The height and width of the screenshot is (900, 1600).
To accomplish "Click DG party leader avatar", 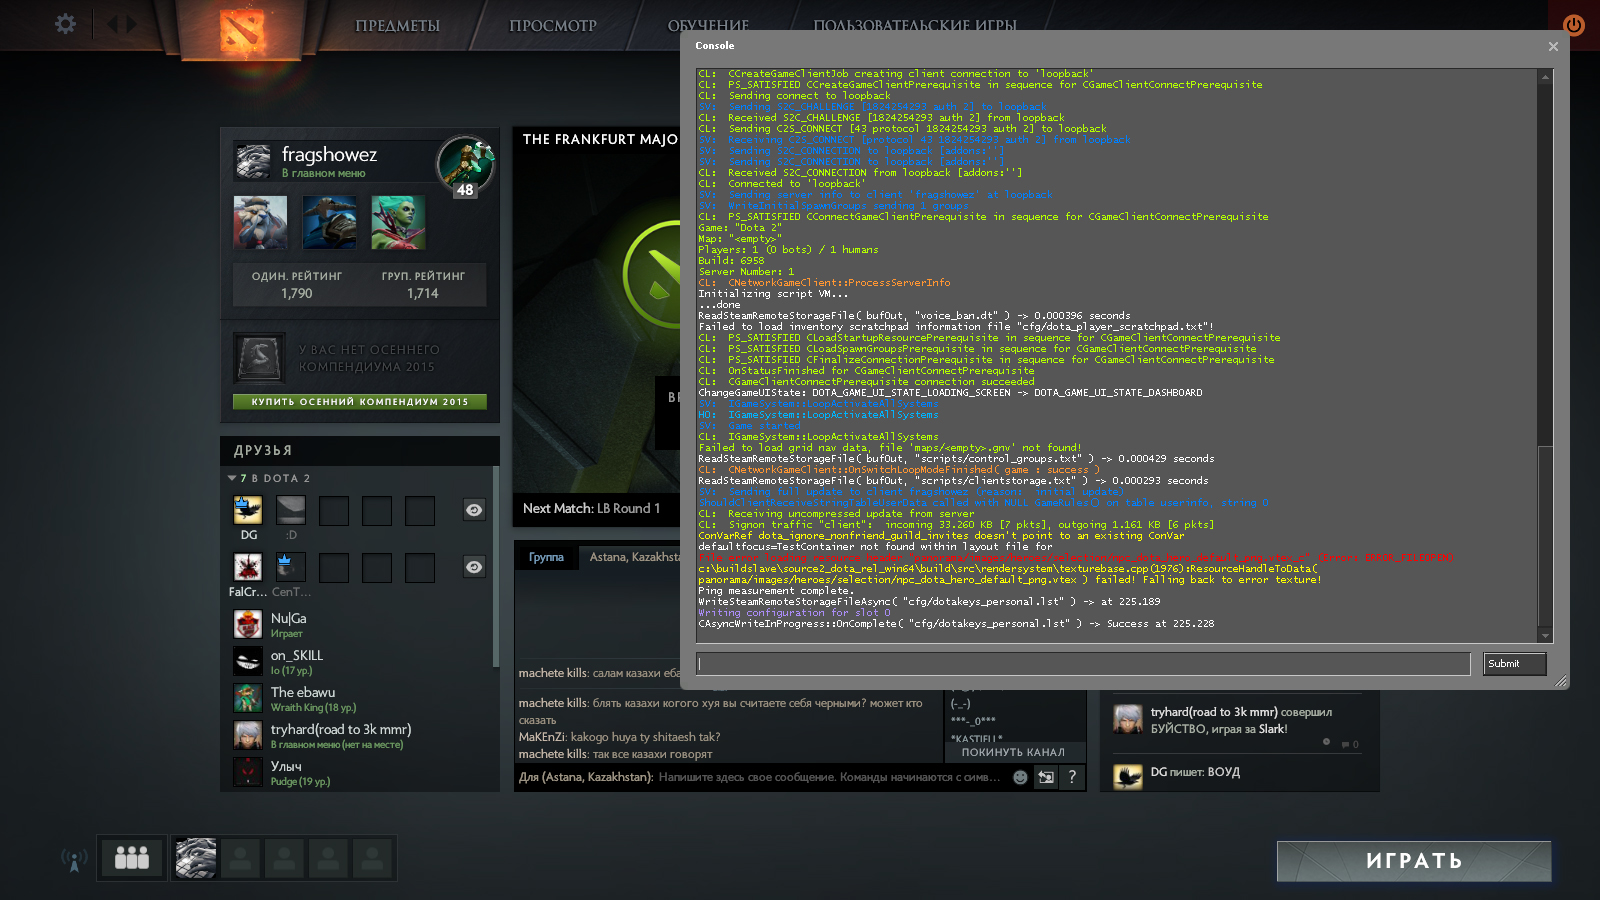I will point(248,511).
